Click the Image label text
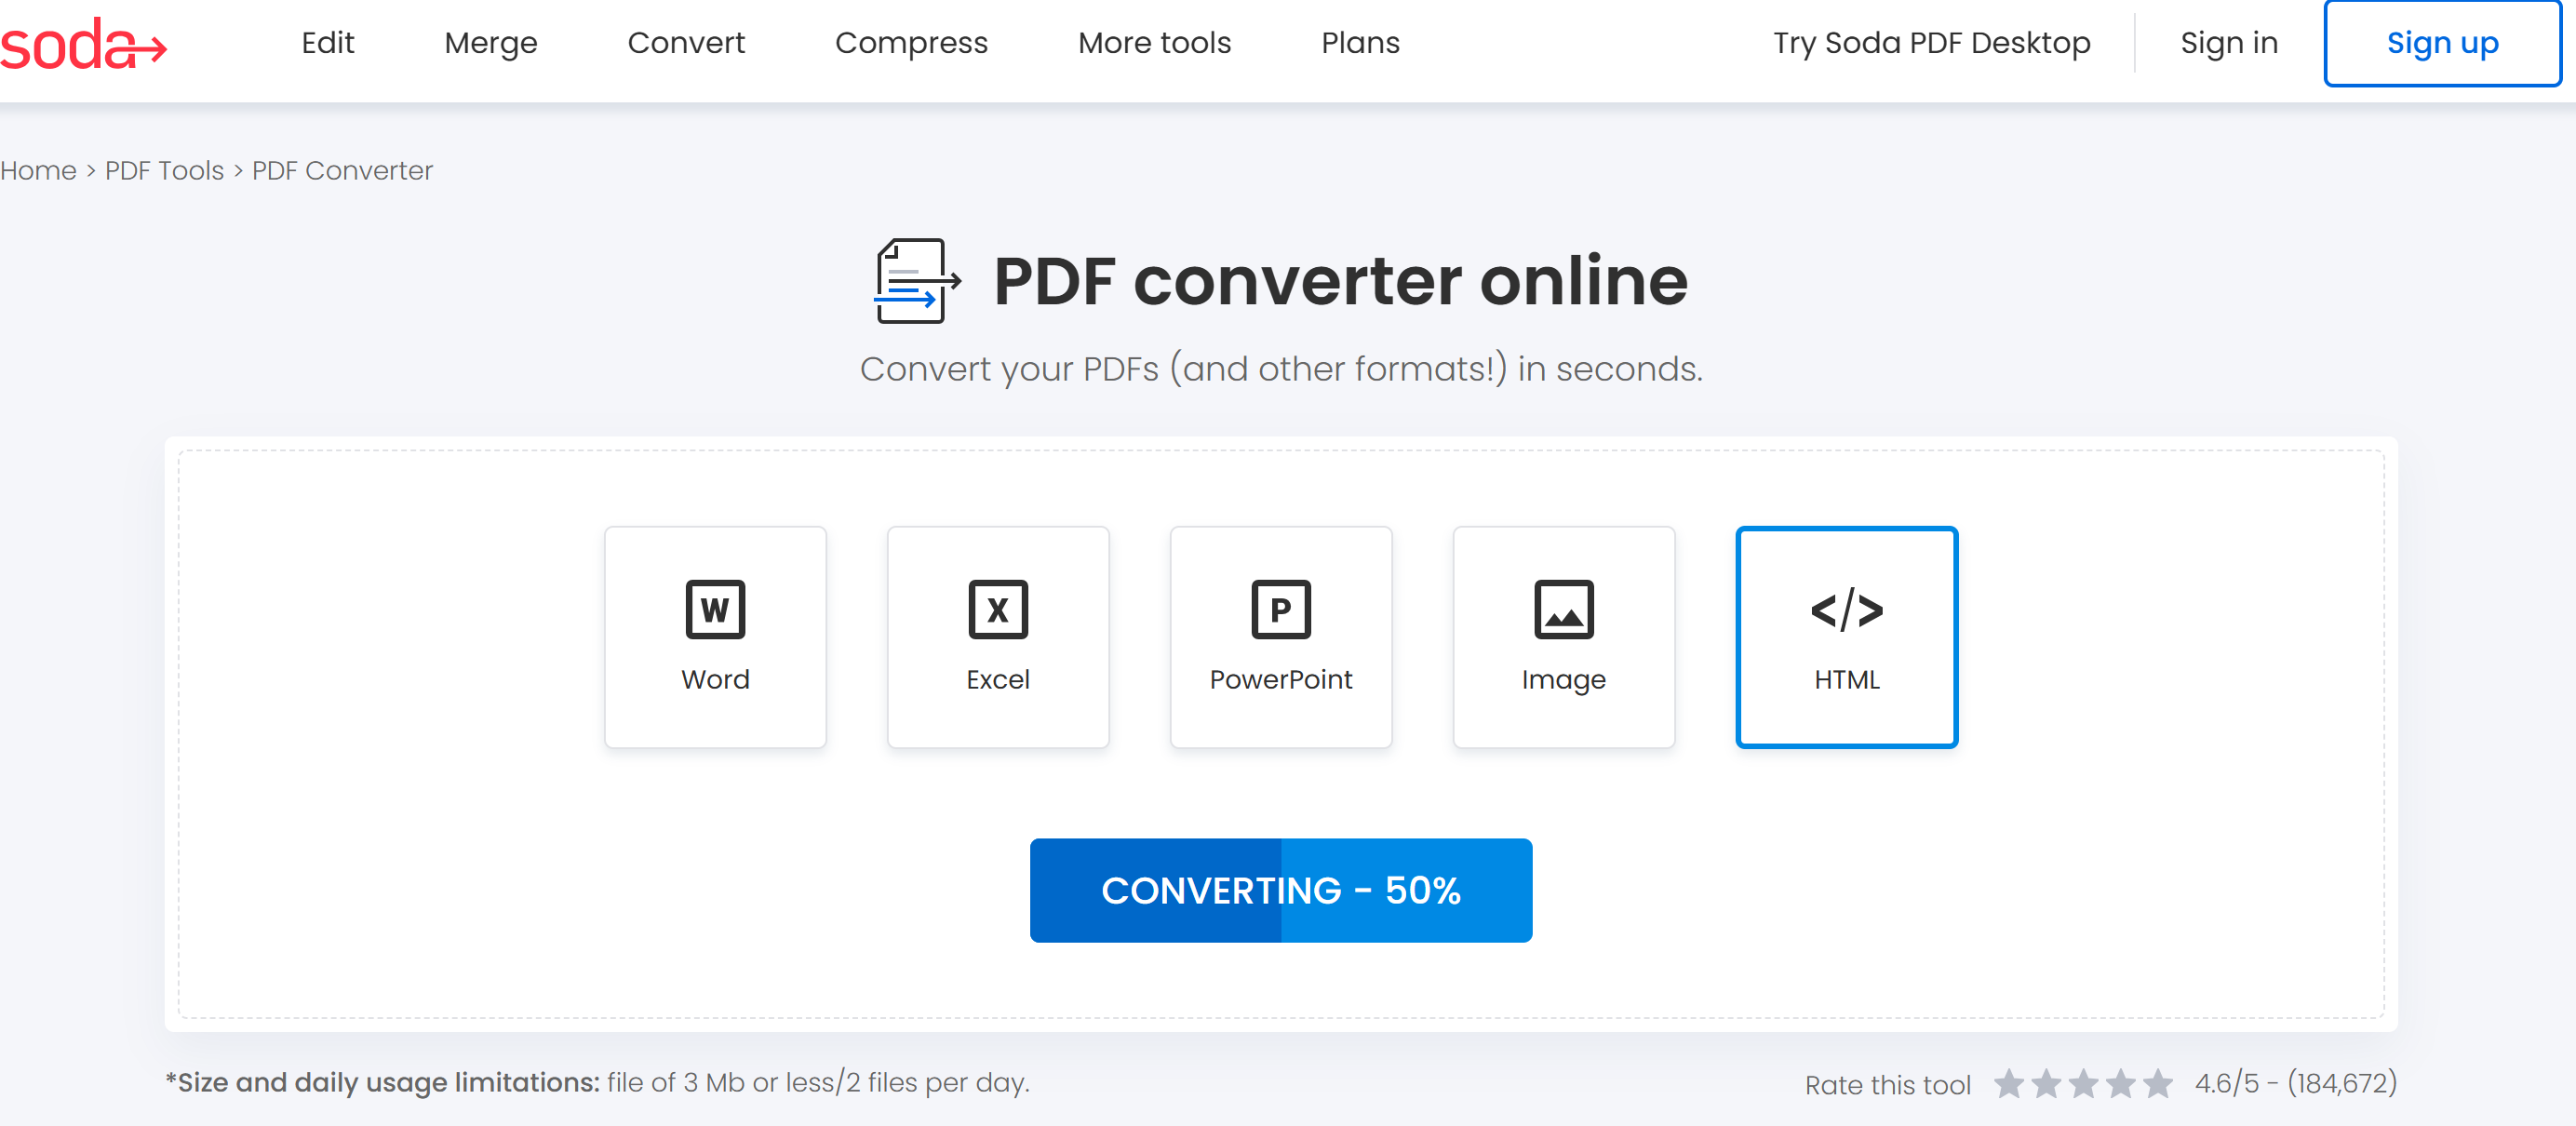Viewport: 2576px width, 1126px height. pyautogui.click(x=1564, y=681)
